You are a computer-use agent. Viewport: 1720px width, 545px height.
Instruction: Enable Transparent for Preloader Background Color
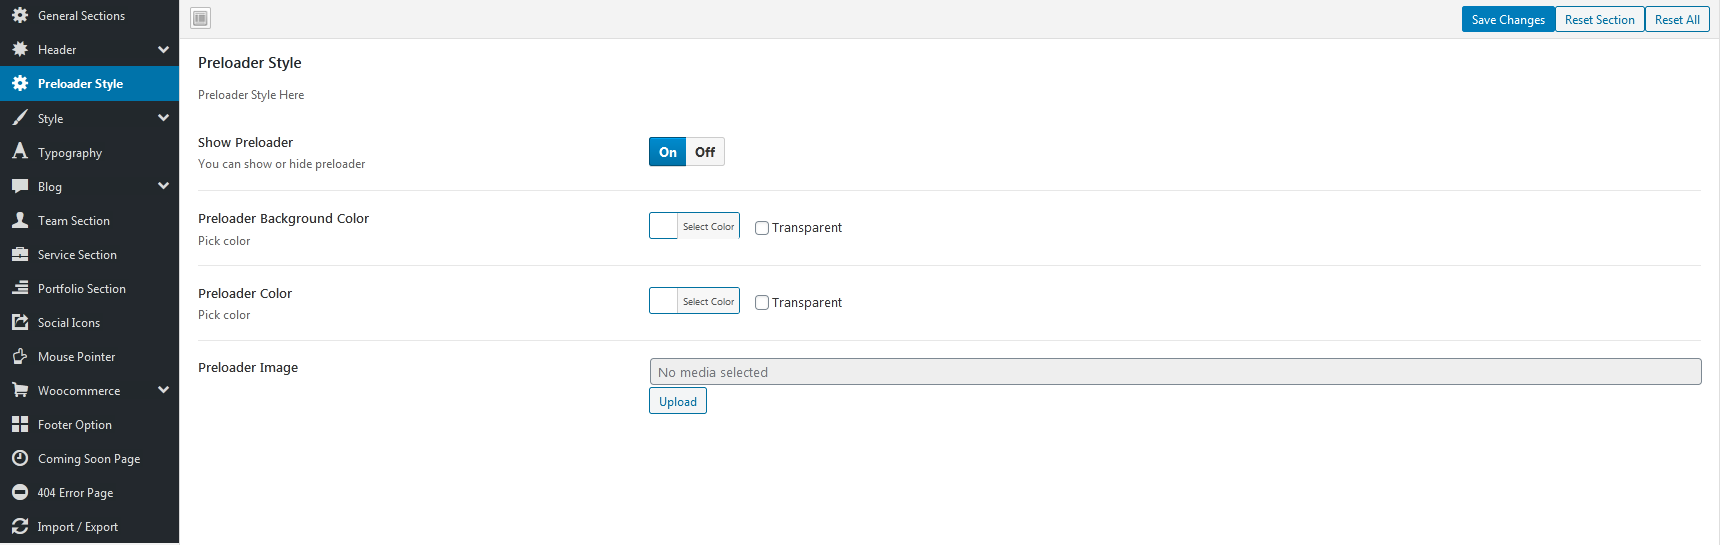[762, 228]
